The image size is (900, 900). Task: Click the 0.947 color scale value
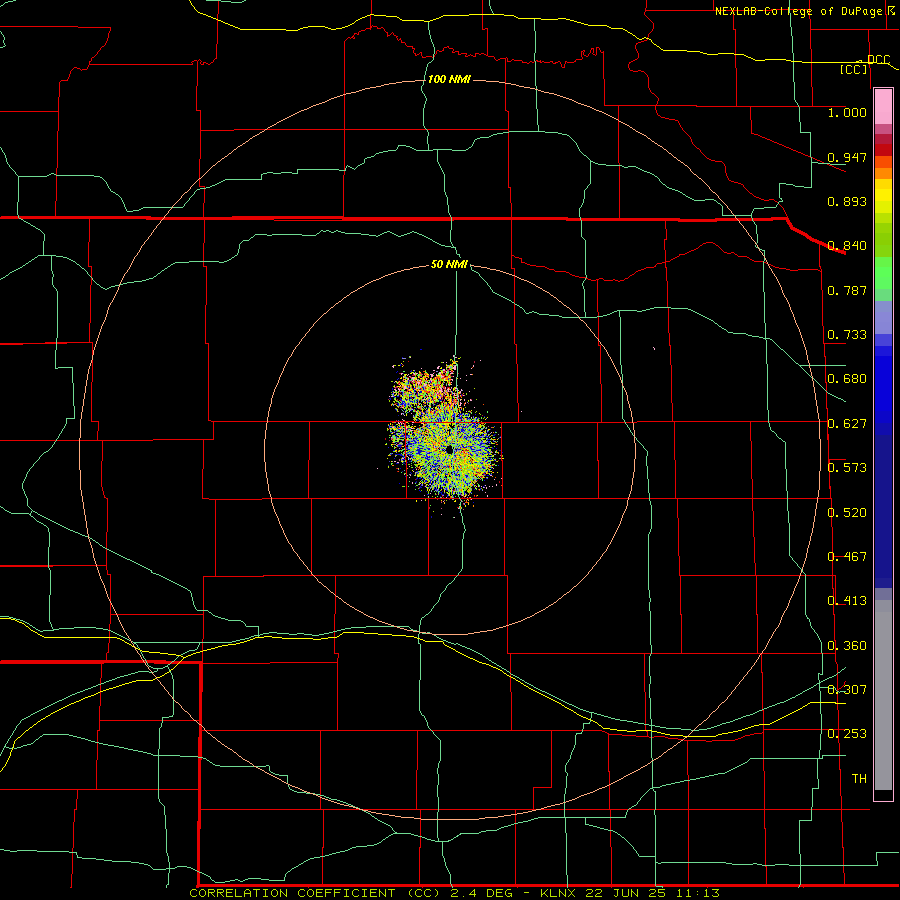pyautogui.click(x=847, y=157)
